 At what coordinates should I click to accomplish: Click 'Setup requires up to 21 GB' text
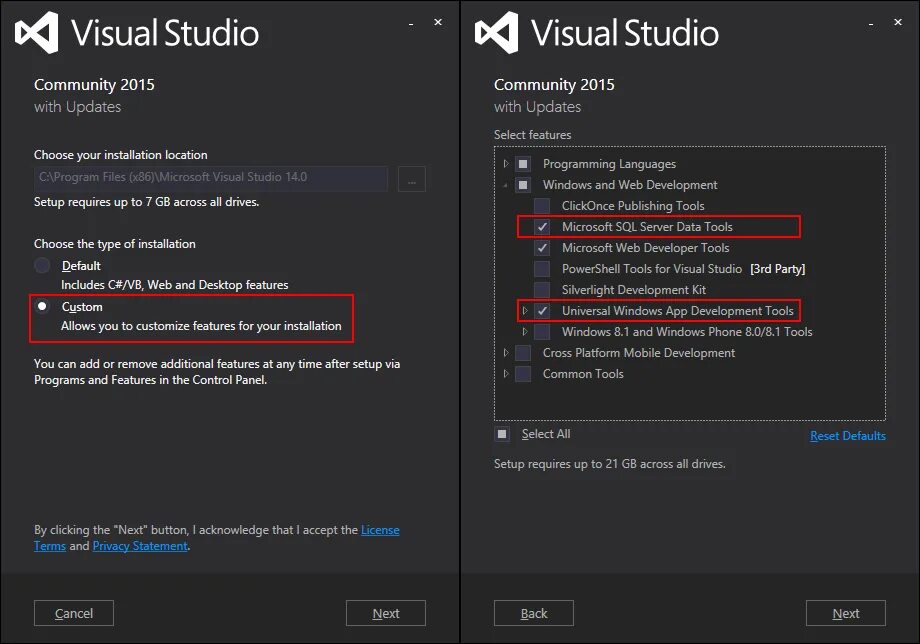pos(610,464)
